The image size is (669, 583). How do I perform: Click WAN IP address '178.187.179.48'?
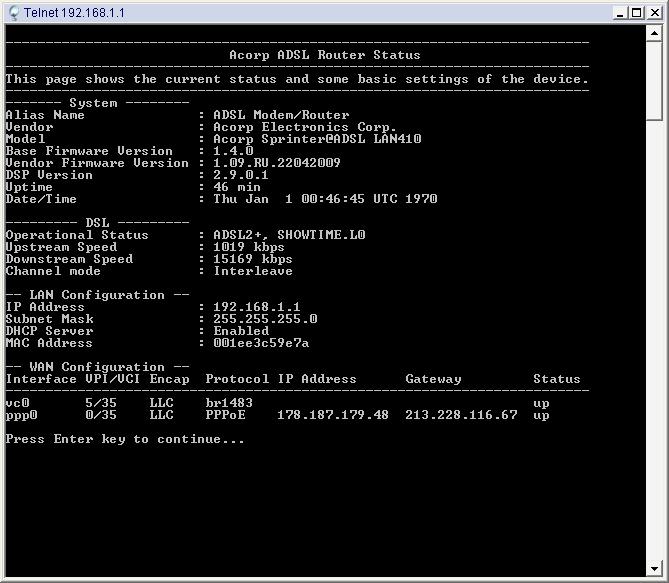click(333, 415)
